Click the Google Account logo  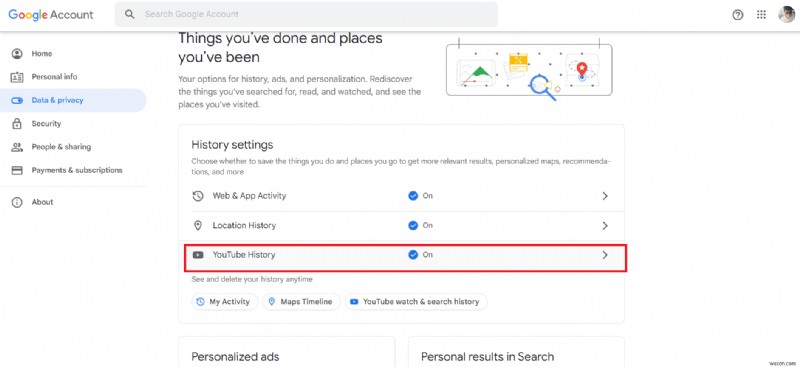[x=51, y=14]
